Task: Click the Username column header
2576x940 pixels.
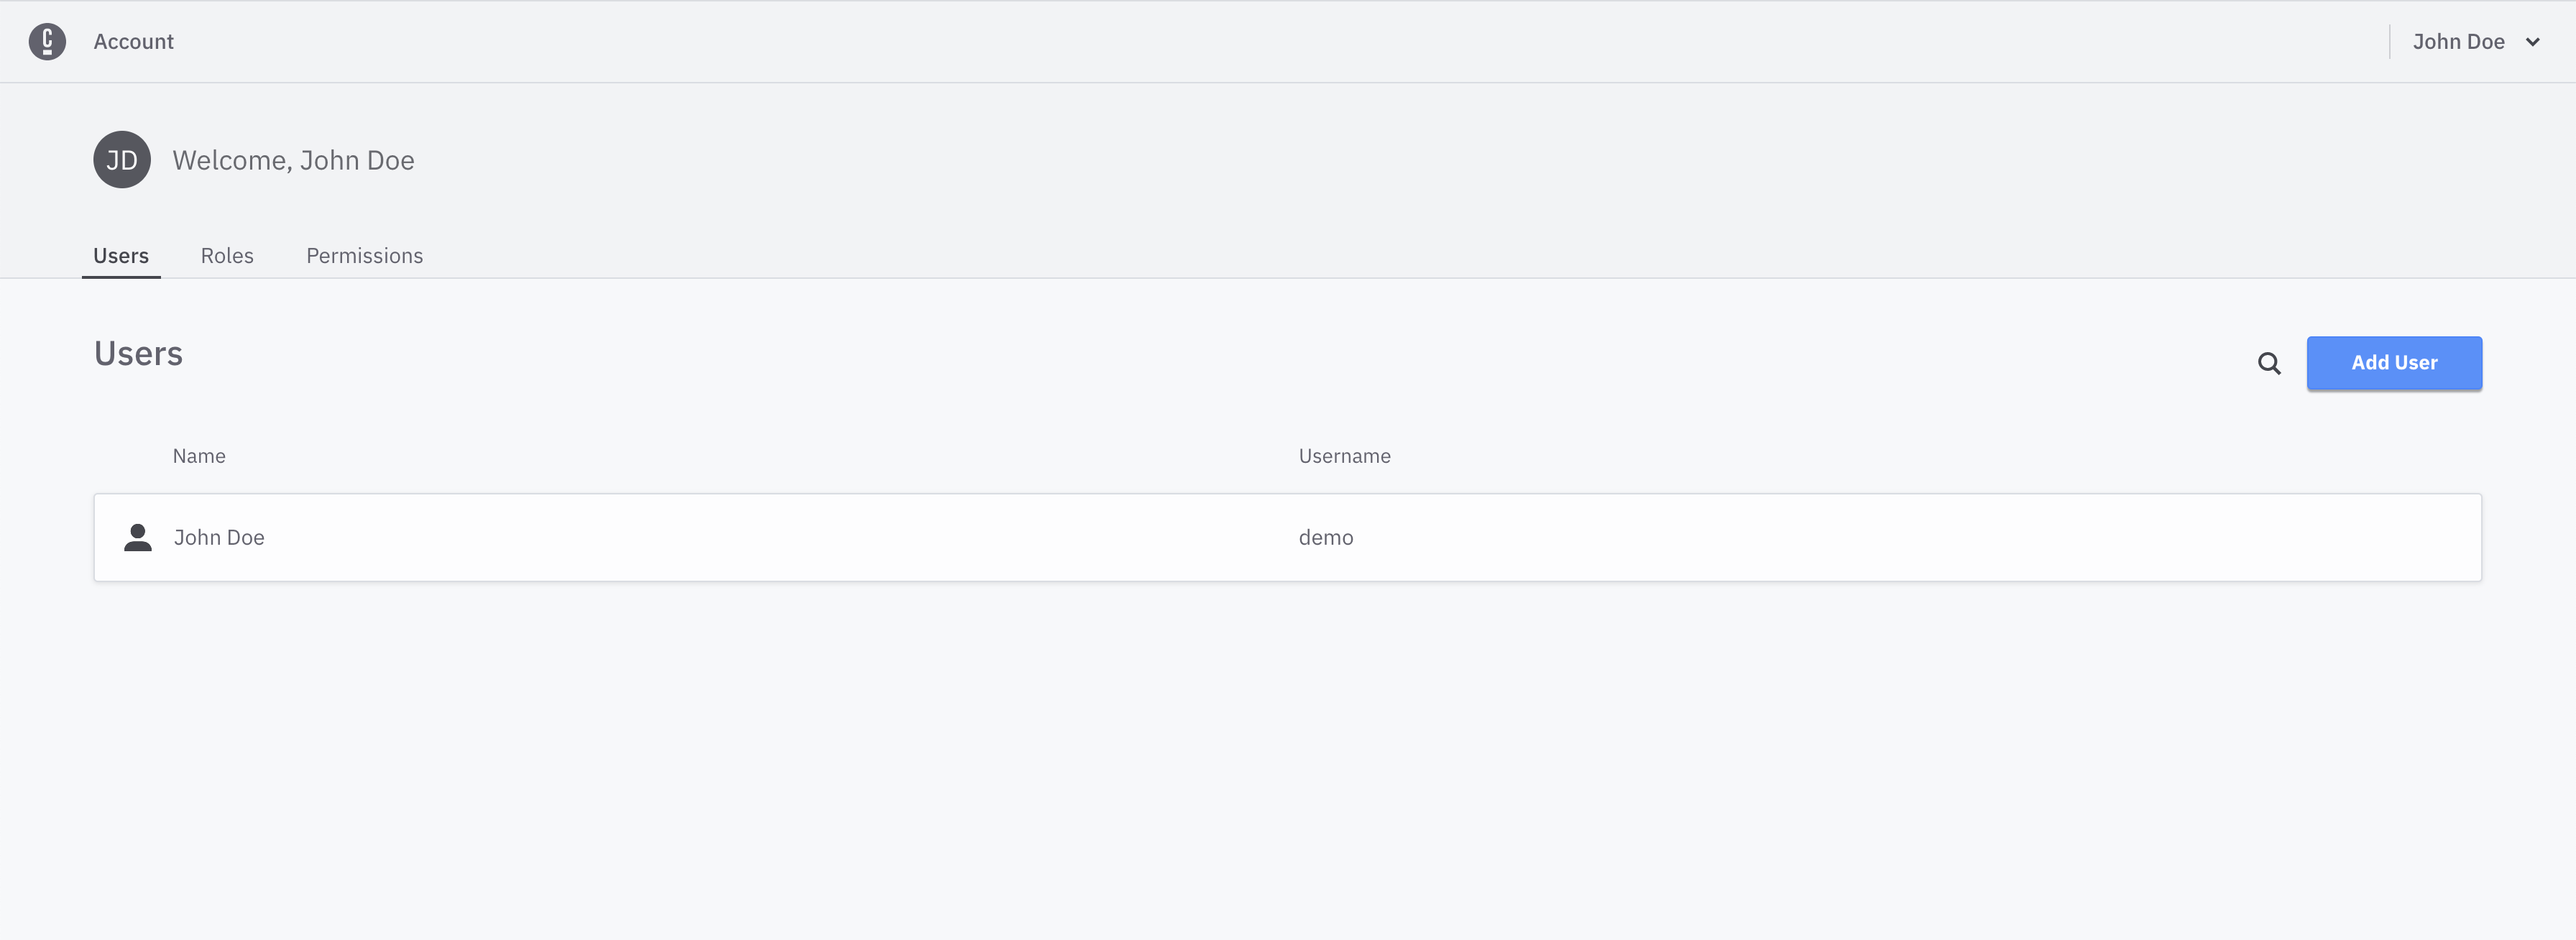Action: [1344, 455]
